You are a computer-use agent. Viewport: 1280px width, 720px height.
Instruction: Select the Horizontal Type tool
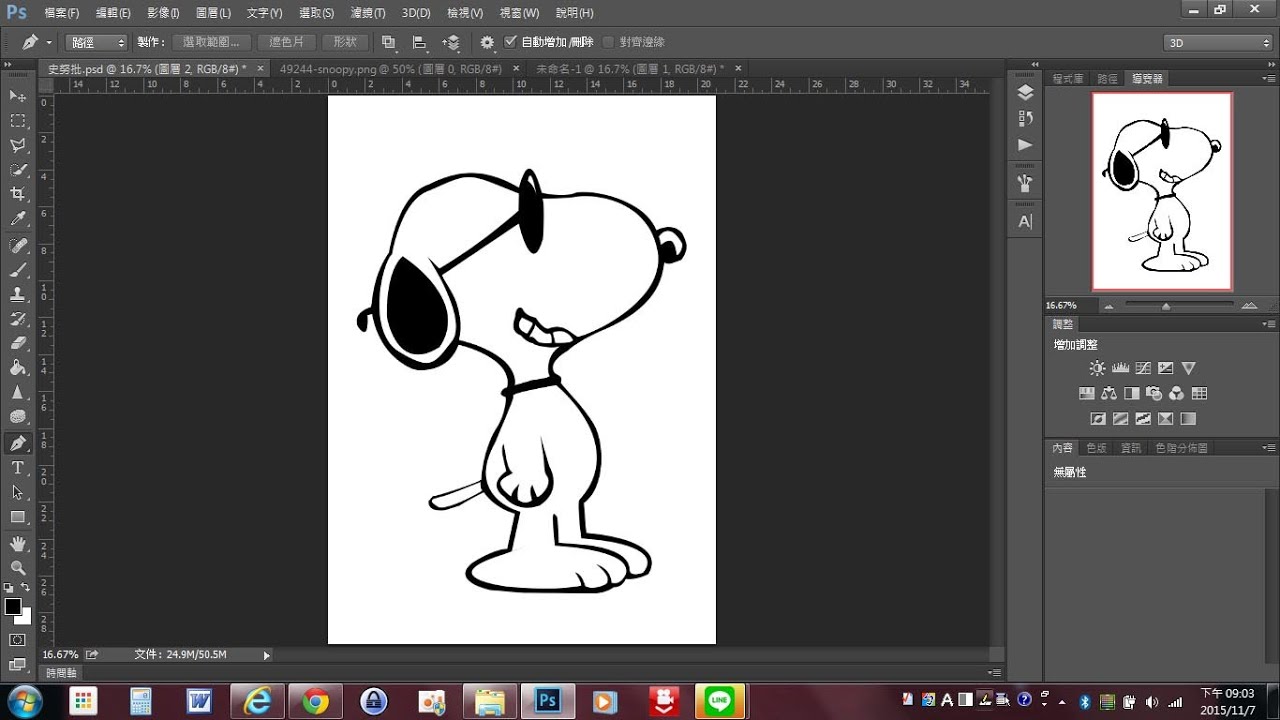18,468
